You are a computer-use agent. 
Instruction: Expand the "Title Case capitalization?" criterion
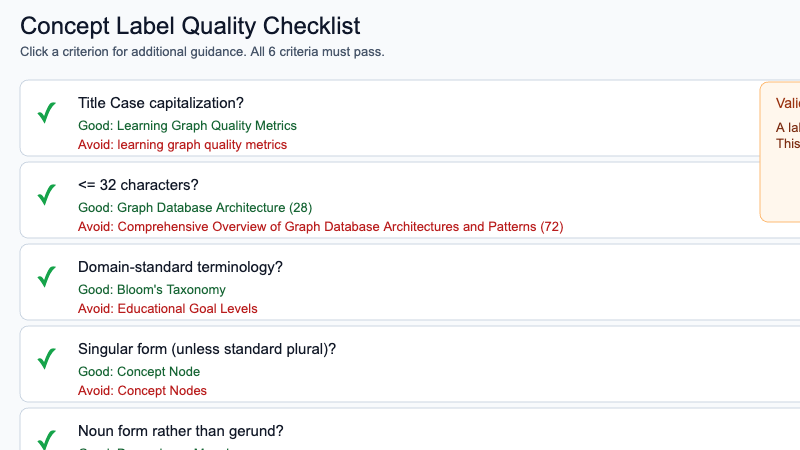(x=161, y=103)
